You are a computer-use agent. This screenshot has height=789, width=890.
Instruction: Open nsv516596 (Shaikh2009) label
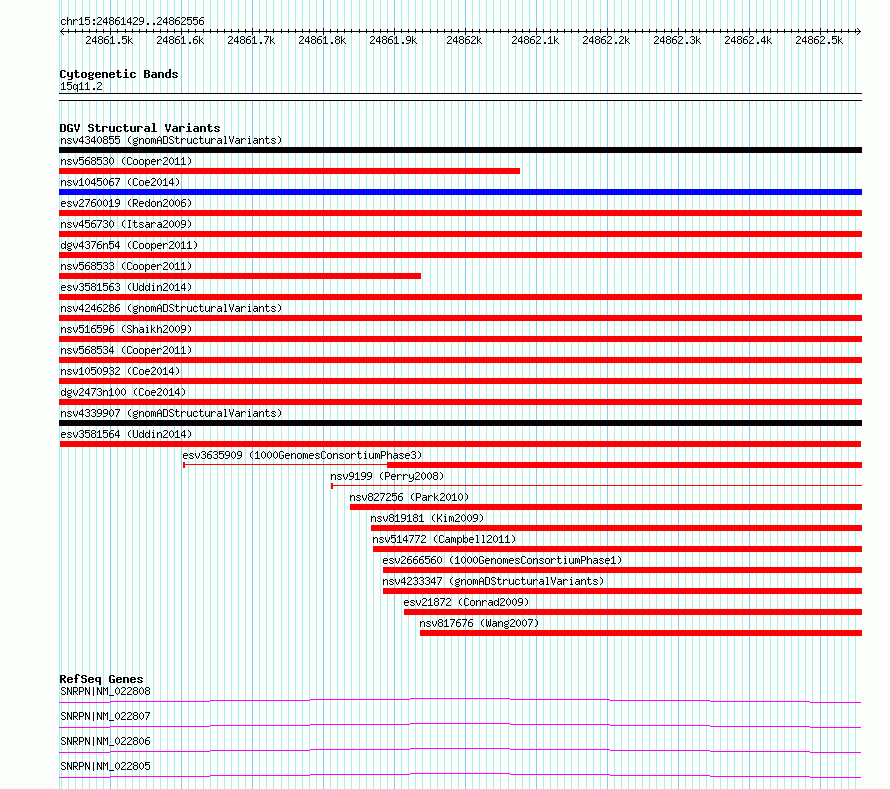[126, 329]
